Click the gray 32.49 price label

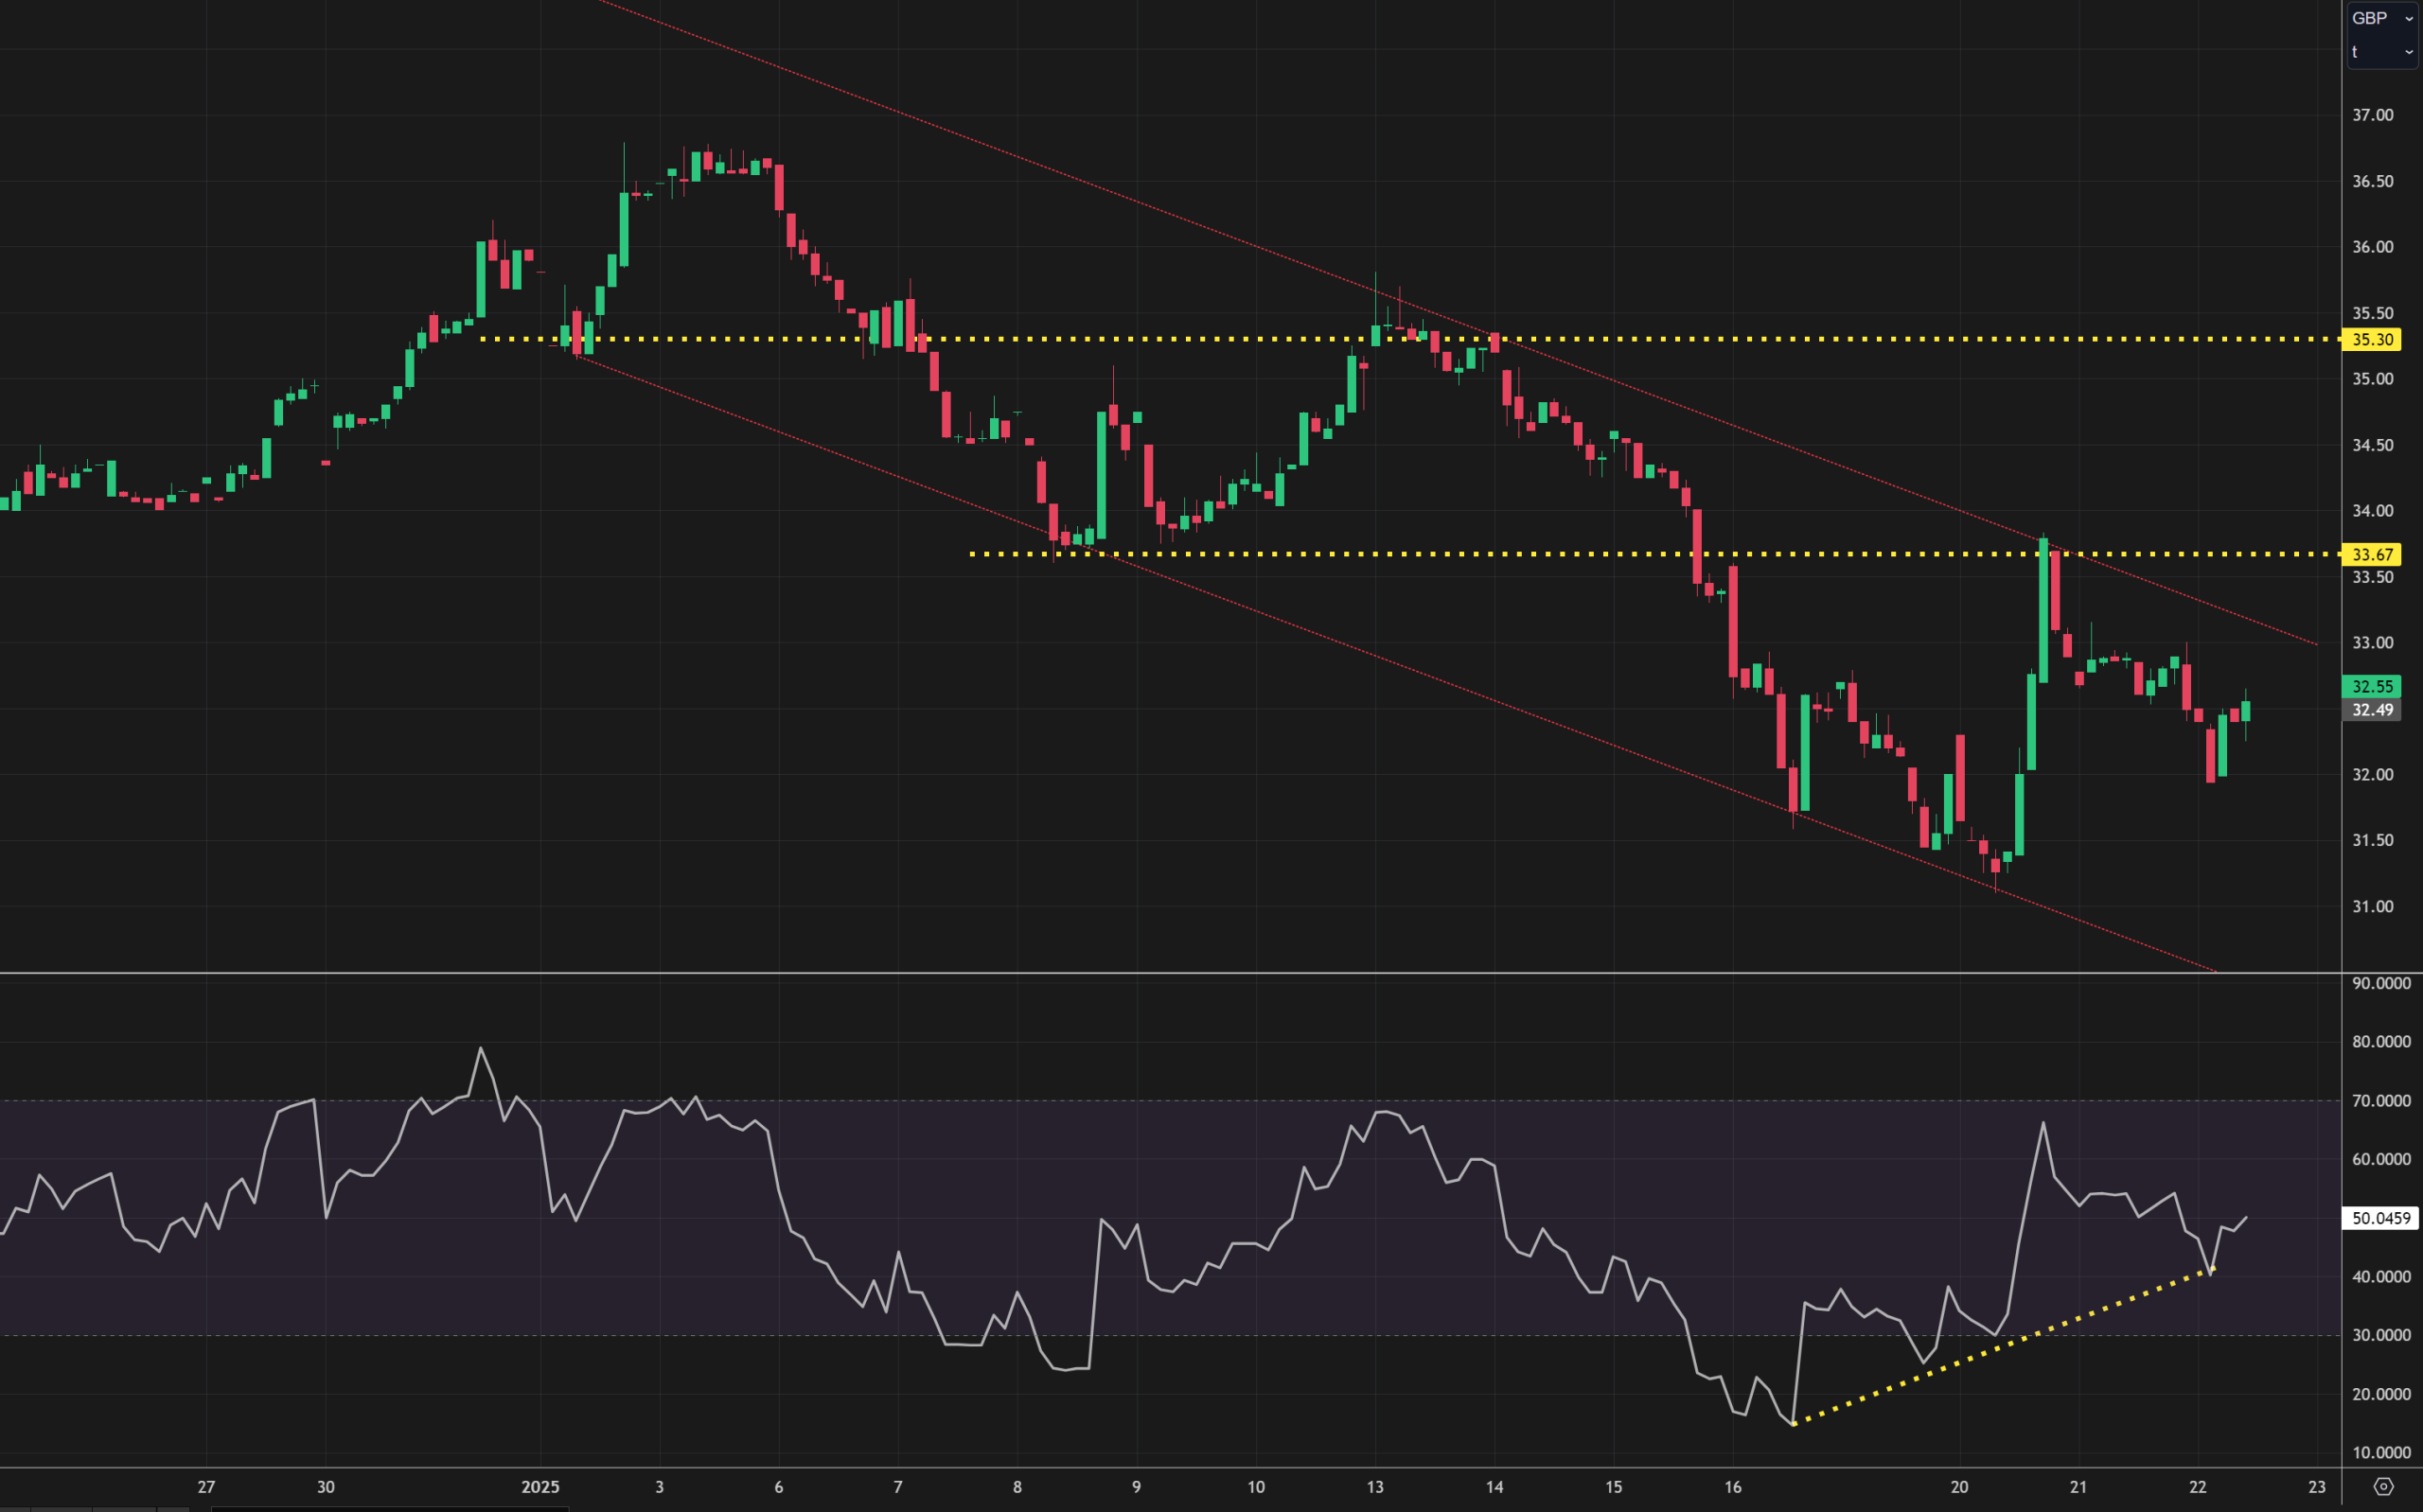click(x=2372, y=710)
